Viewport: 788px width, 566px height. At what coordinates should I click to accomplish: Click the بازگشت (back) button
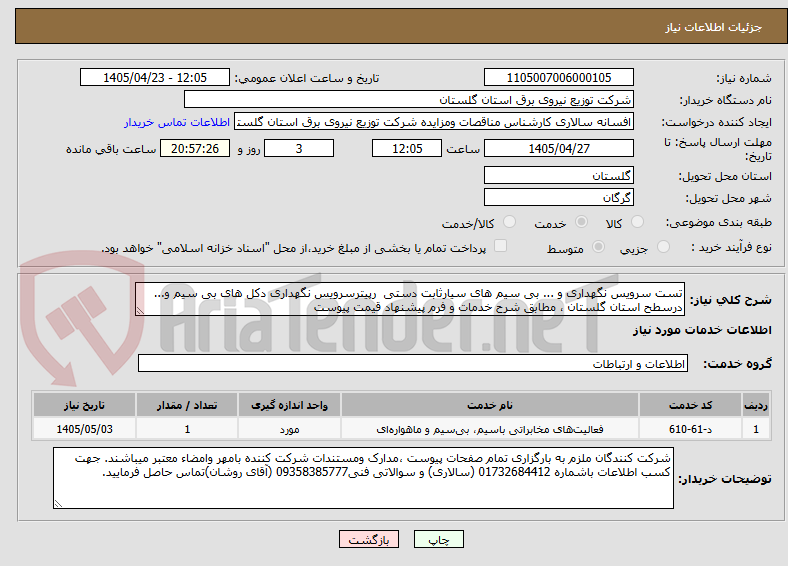(369, 539)
